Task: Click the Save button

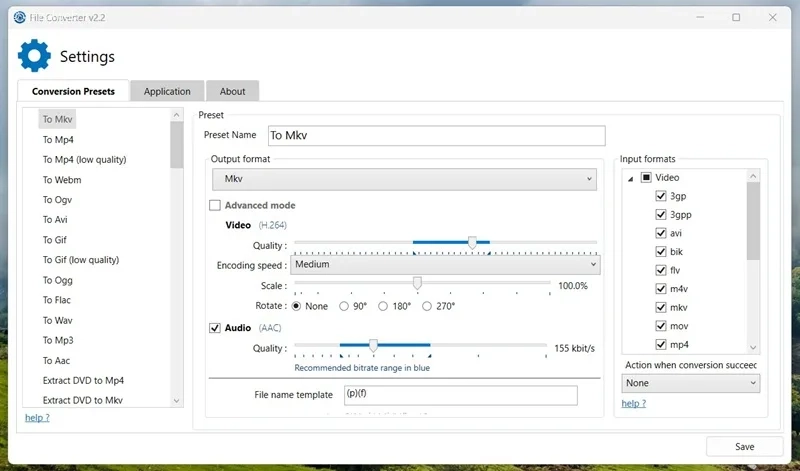Action: 744,447
